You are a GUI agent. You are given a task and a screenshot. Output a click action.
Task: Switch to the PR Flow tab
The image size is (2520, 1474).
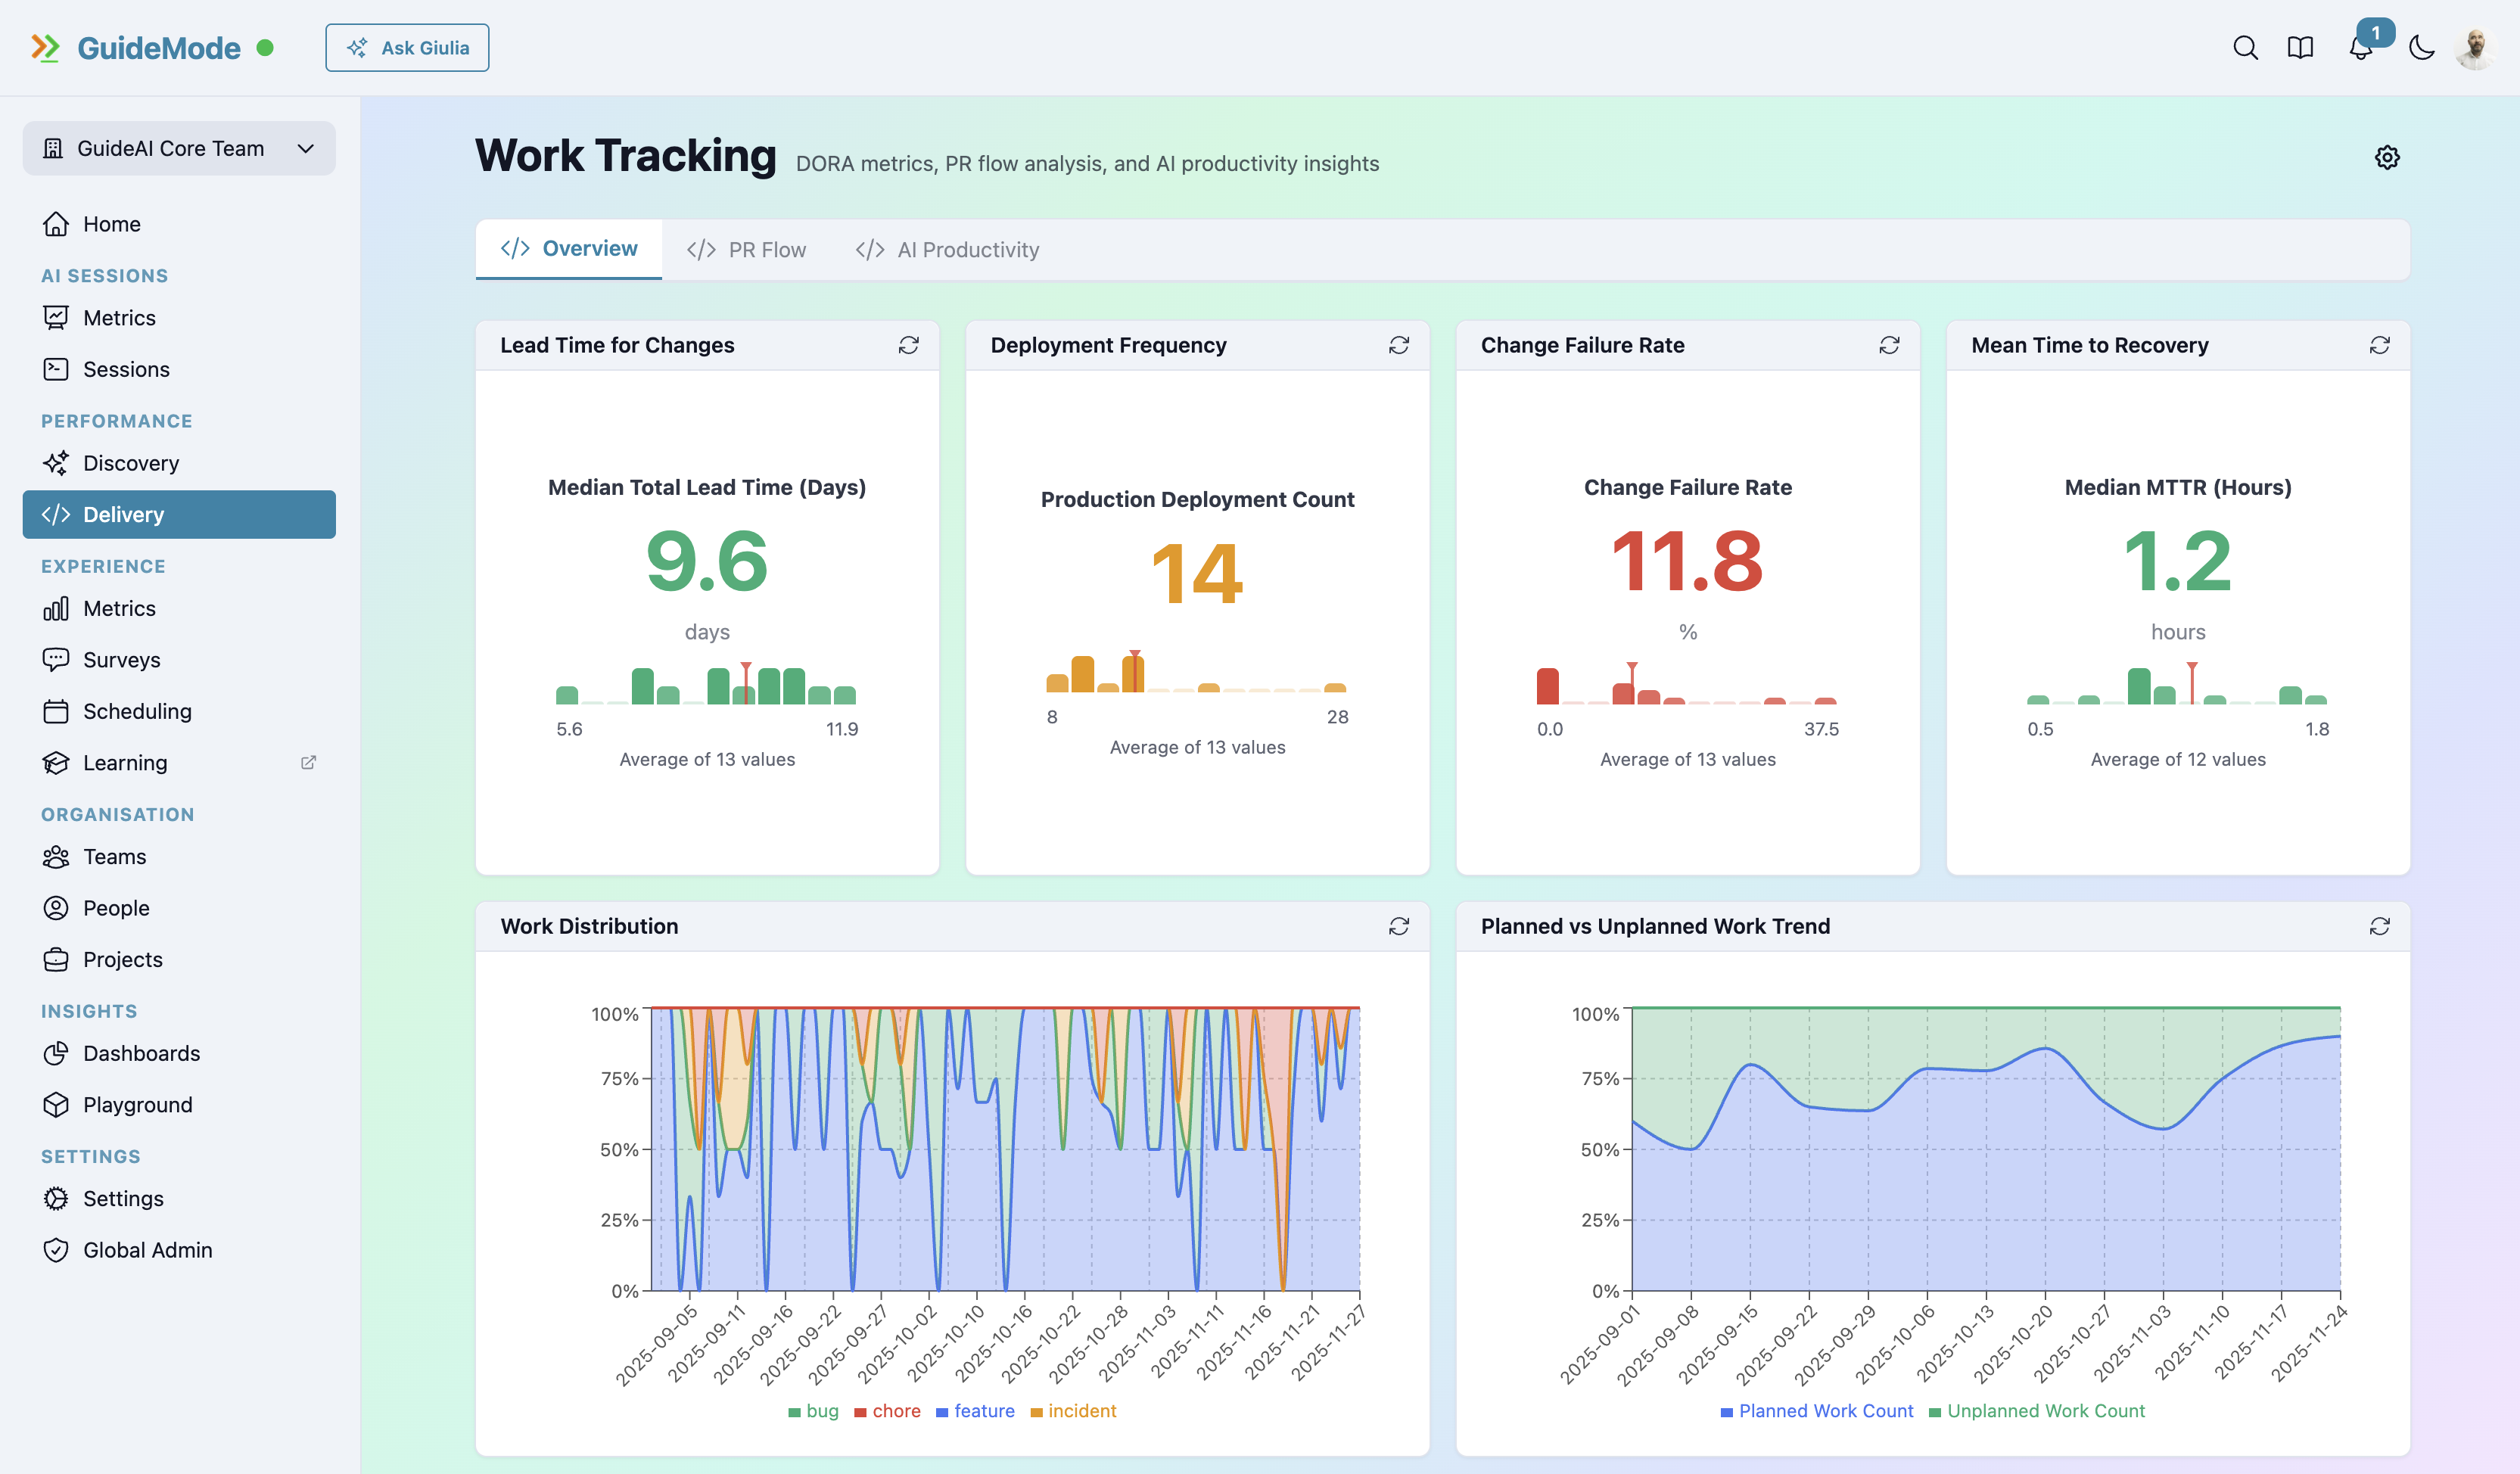[747, 249]
